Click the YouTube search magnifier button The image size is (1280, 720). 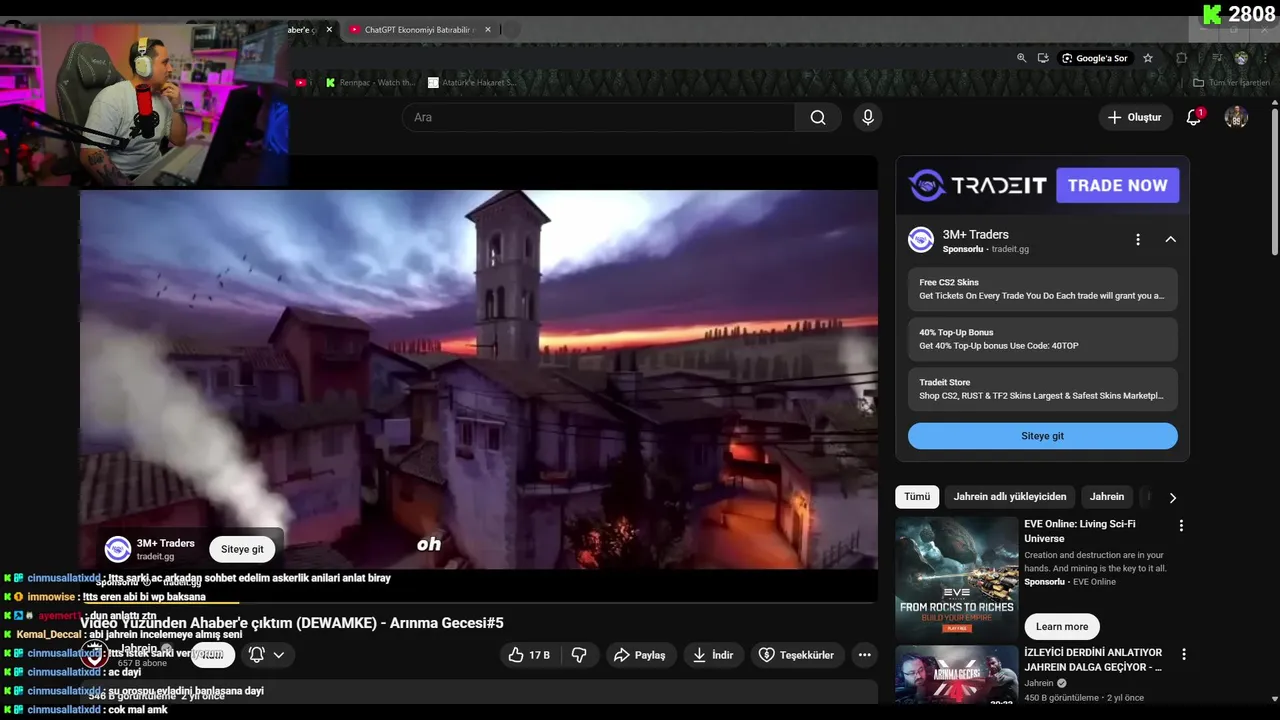(818, 117)
